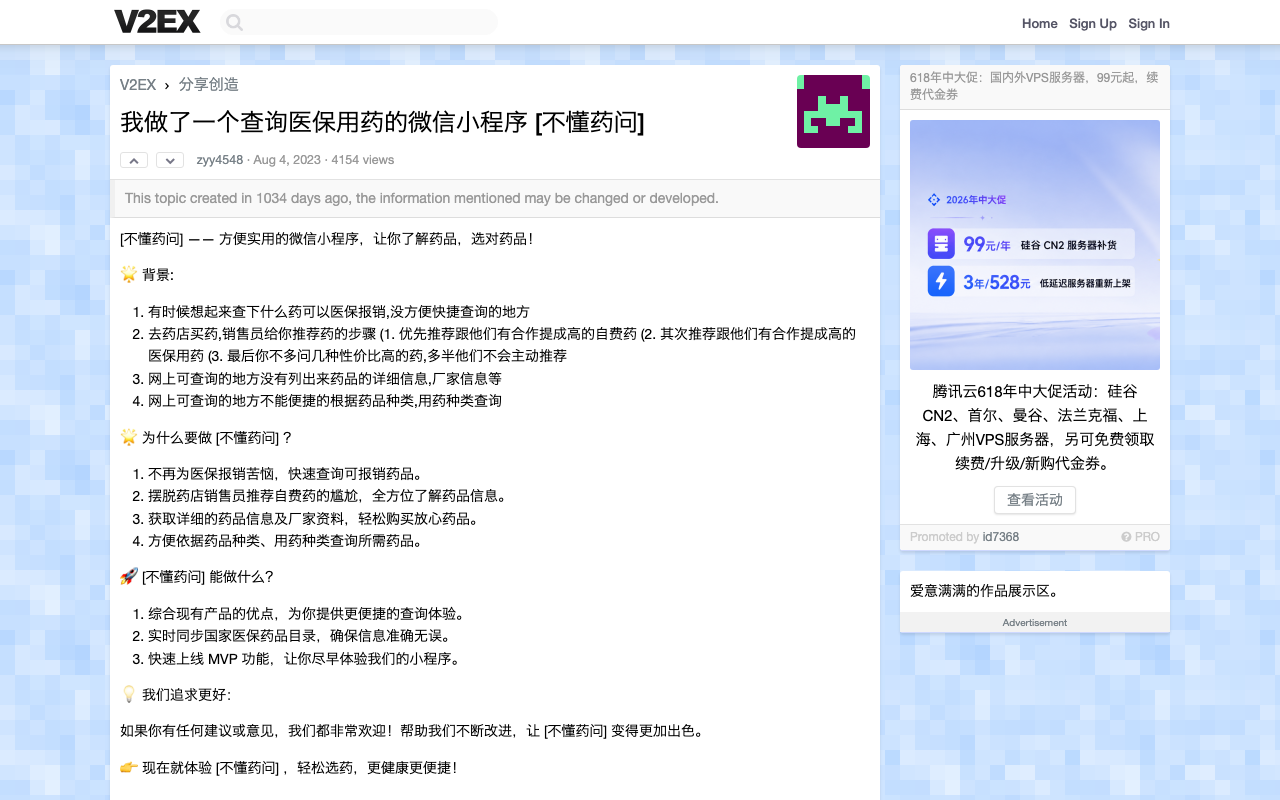The width and height of the screenshot is (1280, 800).
Task: Follow the V2EX breadcrumb link
Action: tap(138, 84)
